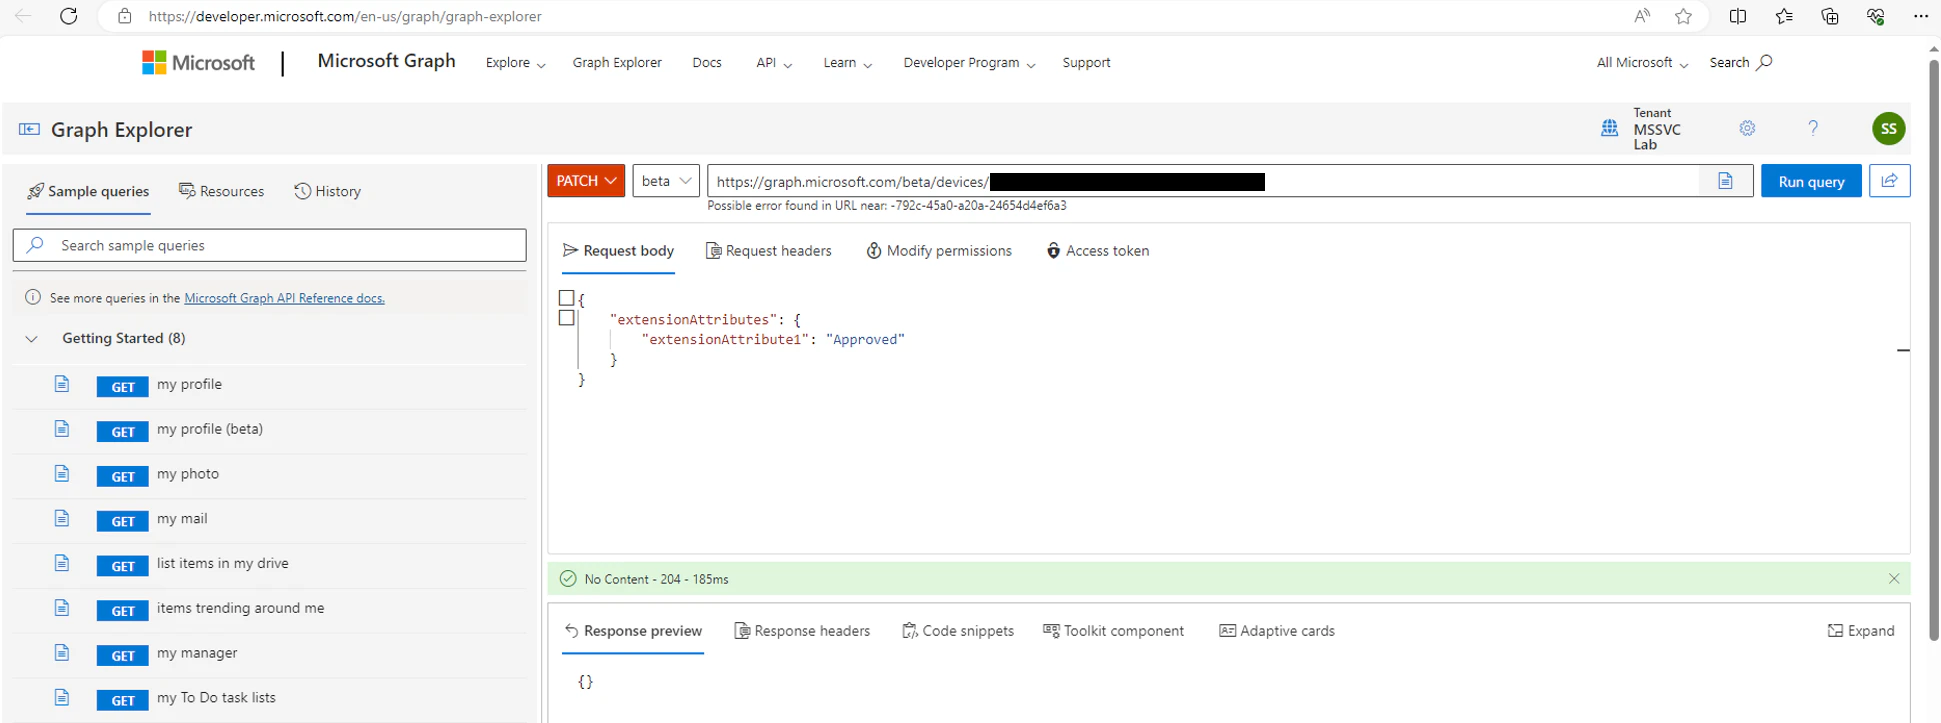Open docs icon for my photo query

pyautogui.click(x=62, y=474)
